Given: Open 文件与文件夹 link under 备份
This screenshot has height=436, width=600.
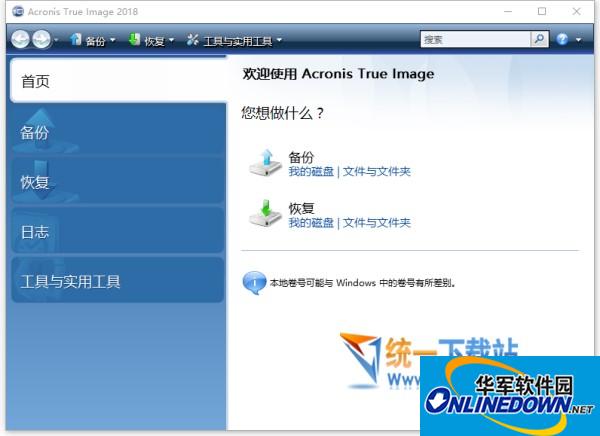Looking at the screenshot, I should click(x=377, y=171).
